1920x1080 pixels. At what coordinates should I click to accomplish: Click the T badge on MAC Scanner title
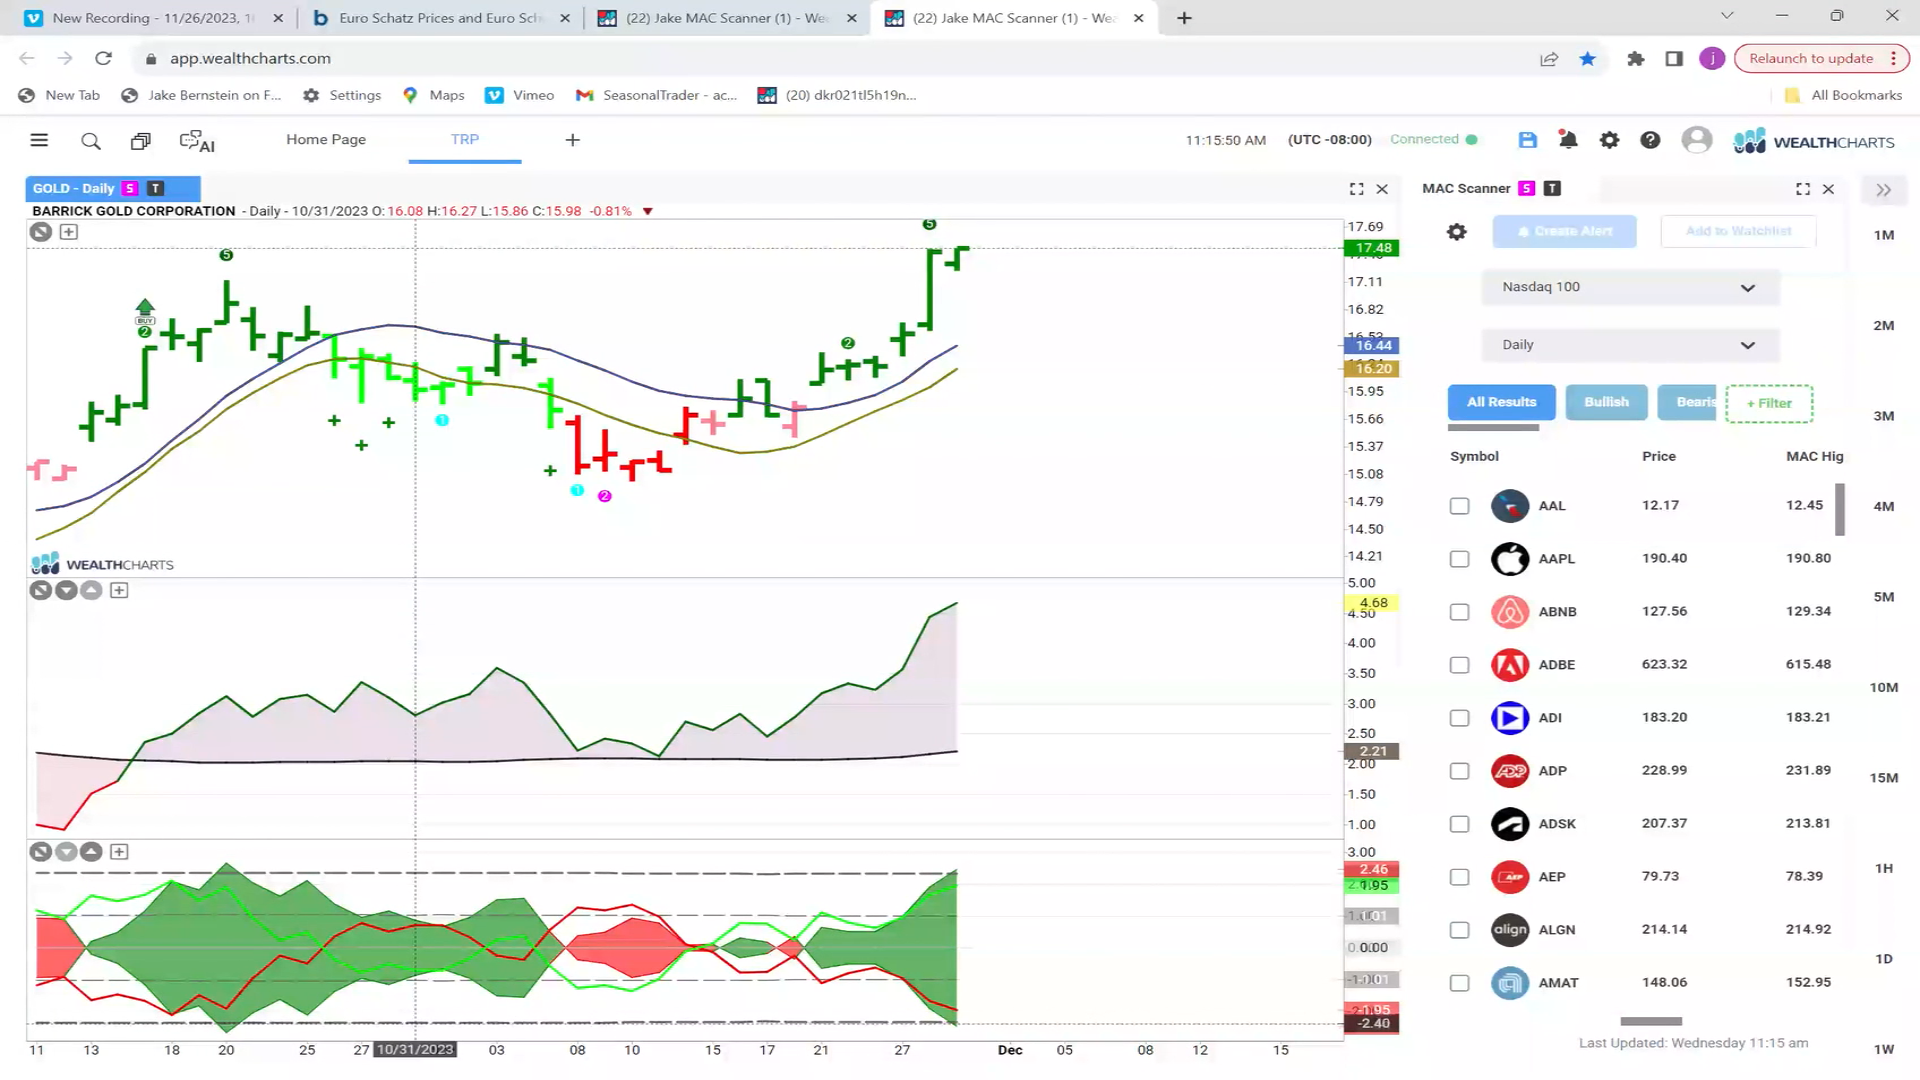(x=1552, y=188)
